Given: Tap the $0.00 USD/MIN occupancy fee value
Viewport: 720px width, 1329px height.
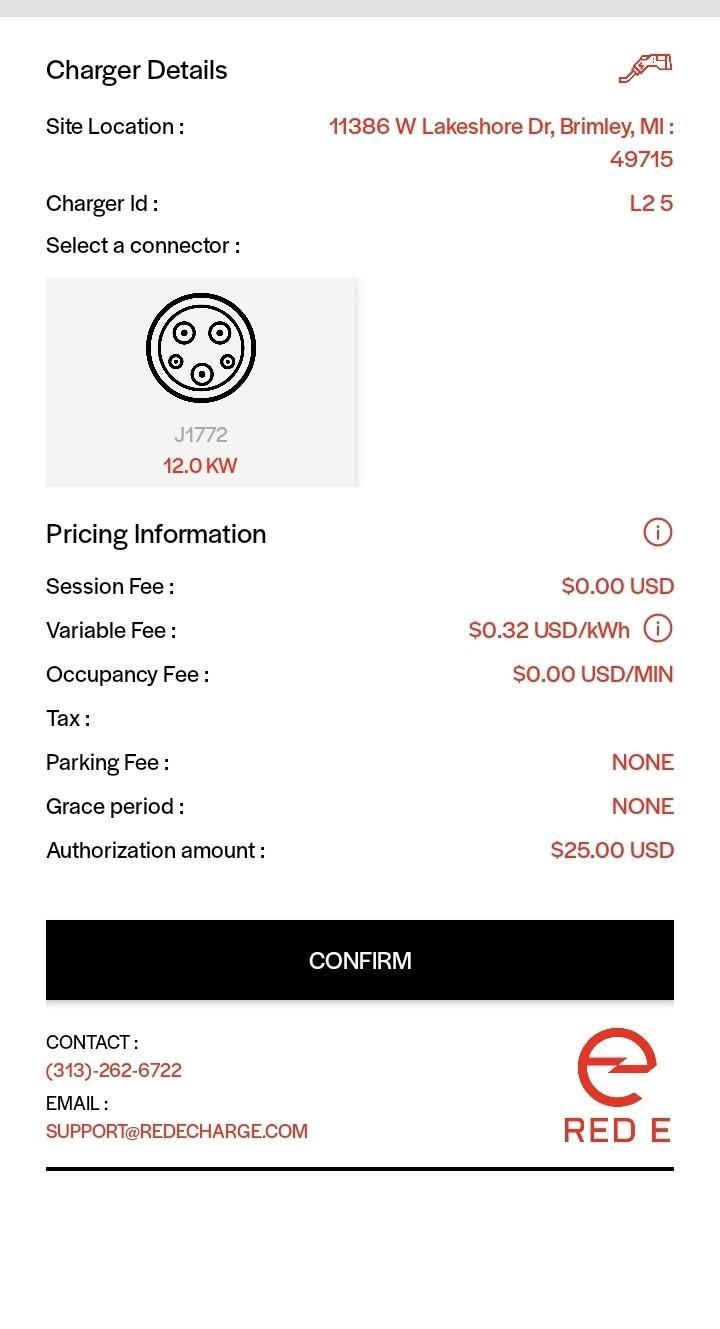Looking at the screenshot, I should click(593, 674).
